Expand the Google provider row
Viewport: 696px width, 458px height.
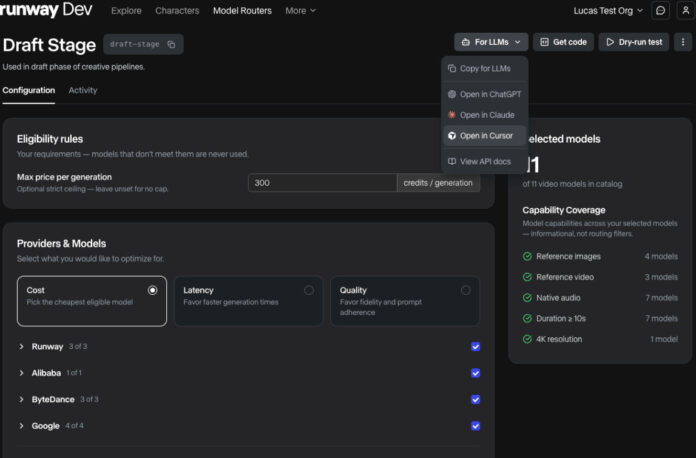pyautogui.click(x=21, y=426)
